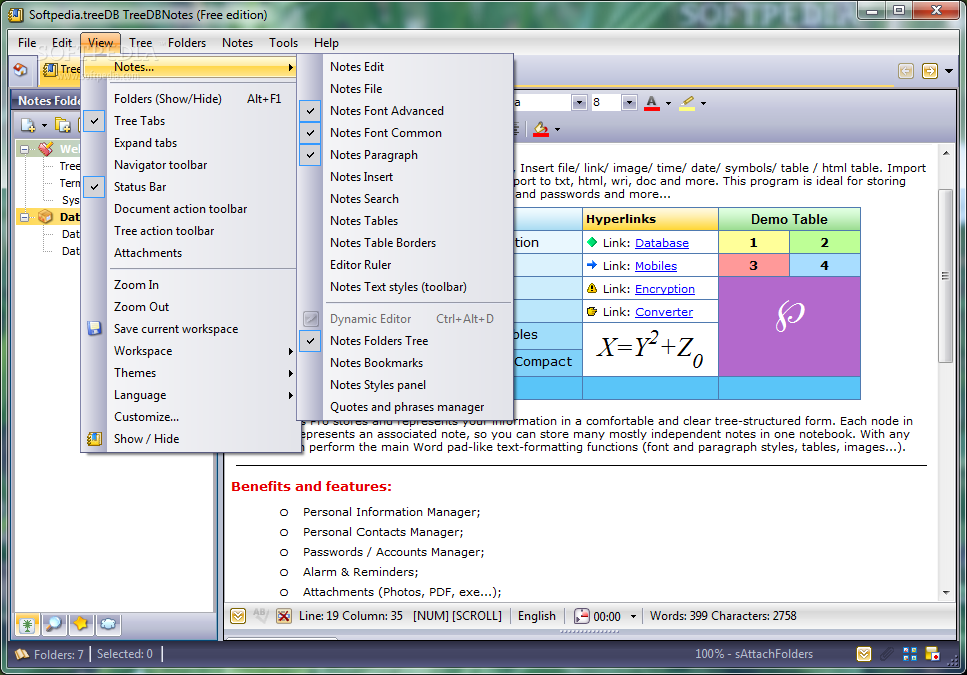This screenshot has width=967, height=675.
Task: Click the notebook icon beside Show / Hide
Action: [x=94, y=439]
